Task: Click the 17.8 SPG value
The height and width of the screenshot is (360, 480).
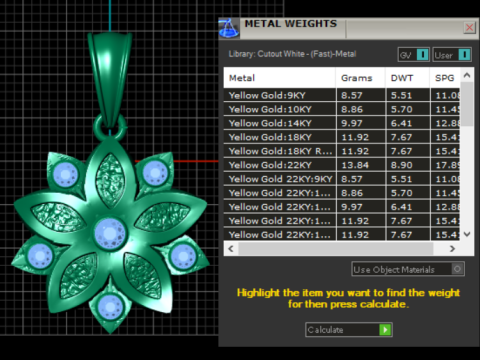Action: pyautogui.click(x=448, y=165)
